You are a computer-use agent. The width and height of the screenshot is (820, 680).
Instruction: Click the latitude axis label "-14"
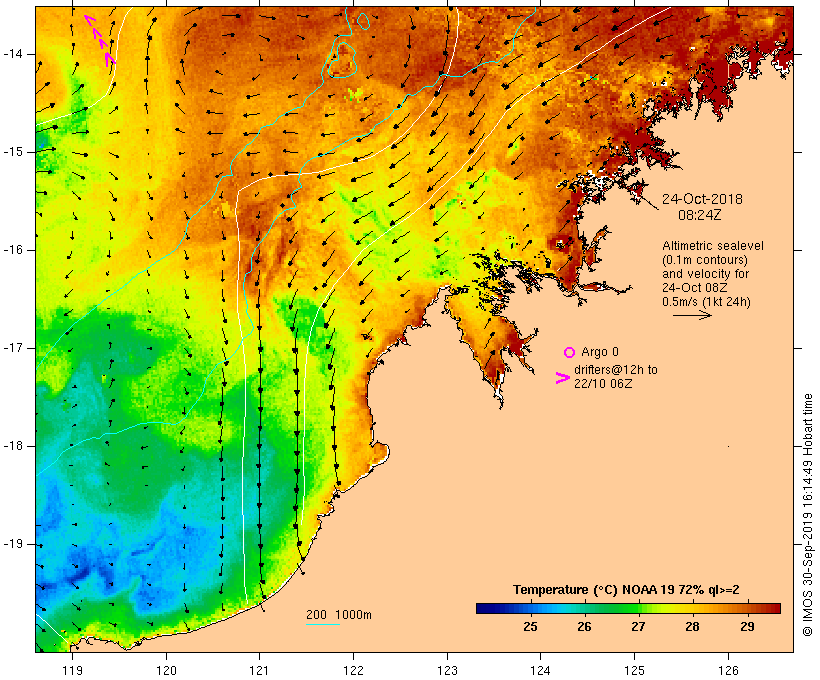click(12, 54)
